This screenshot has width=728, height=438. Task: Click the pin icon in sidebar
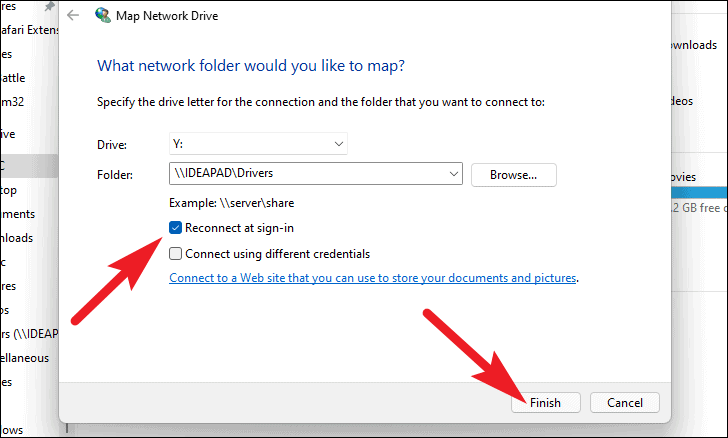[x=49, y=6]
